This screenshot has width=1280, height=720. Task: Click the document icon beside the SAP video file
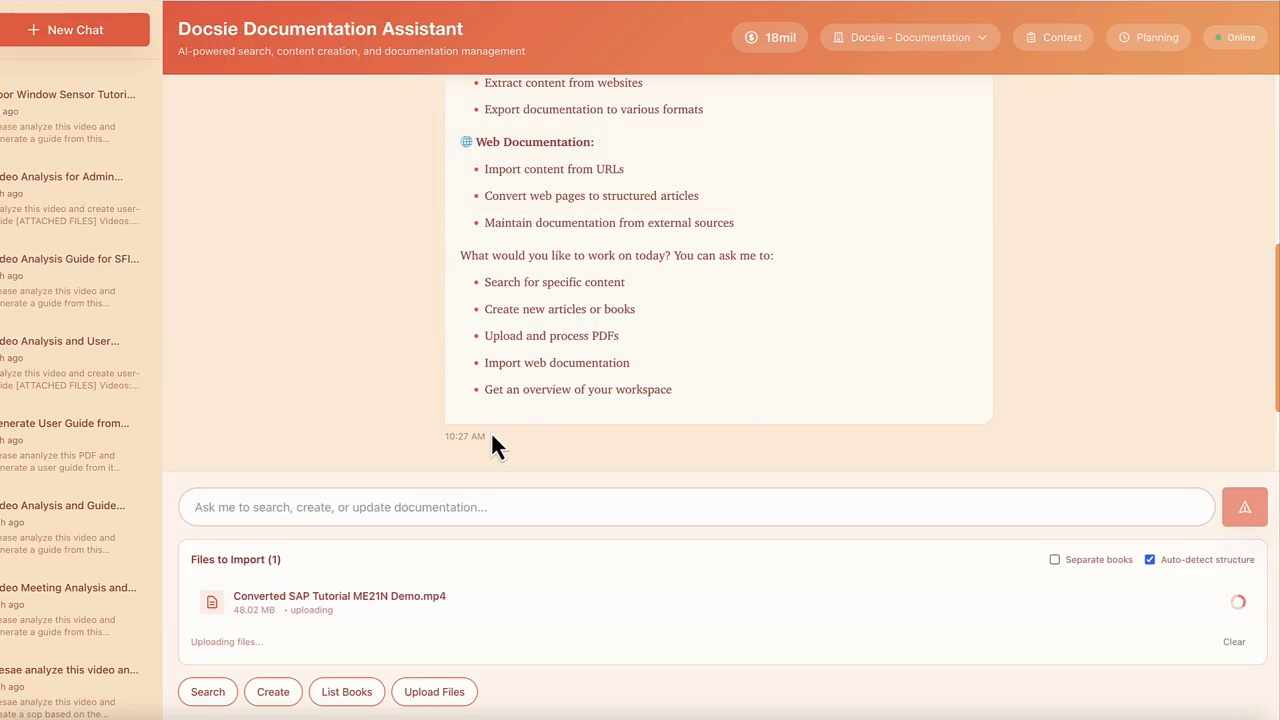[x=212, y=601]
